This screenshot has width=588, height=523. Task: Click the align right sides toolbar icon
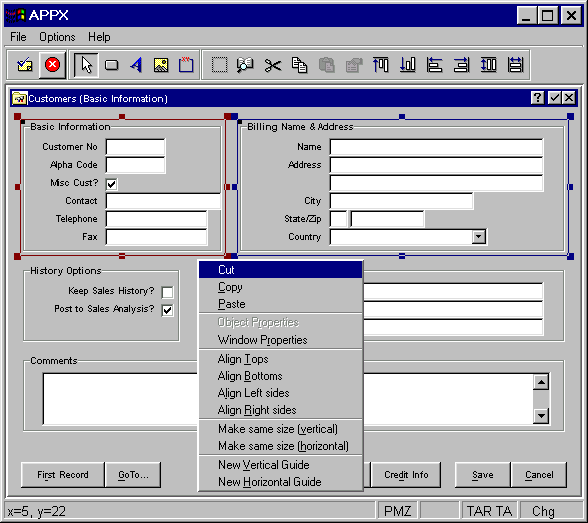click(462, 65)
